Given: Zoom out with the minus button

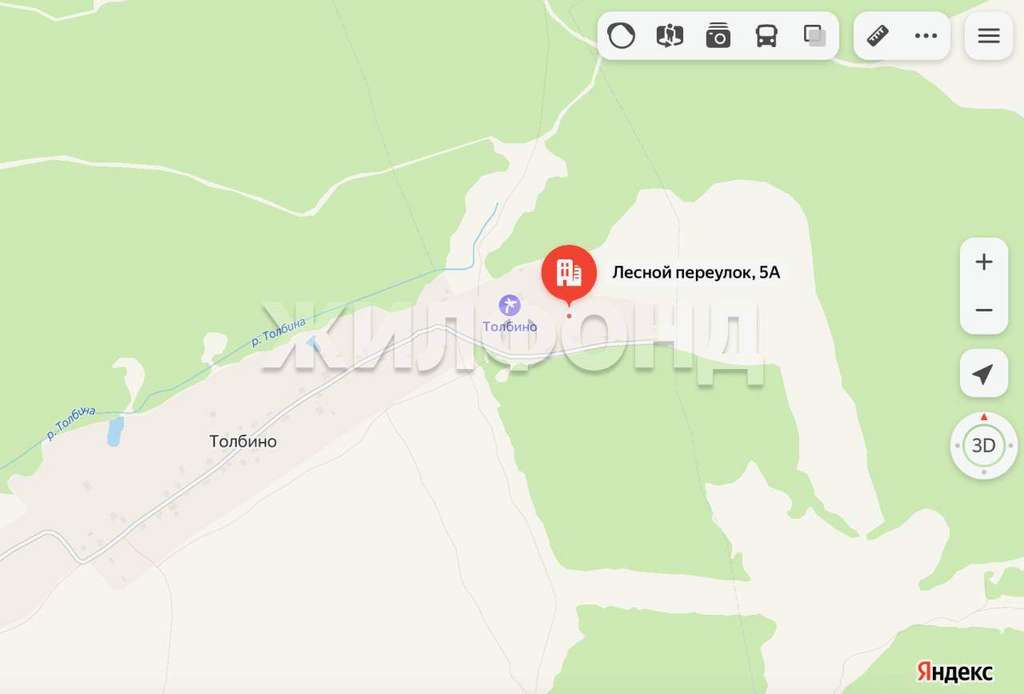Looking at the screenshot, I should coord(984,310).
